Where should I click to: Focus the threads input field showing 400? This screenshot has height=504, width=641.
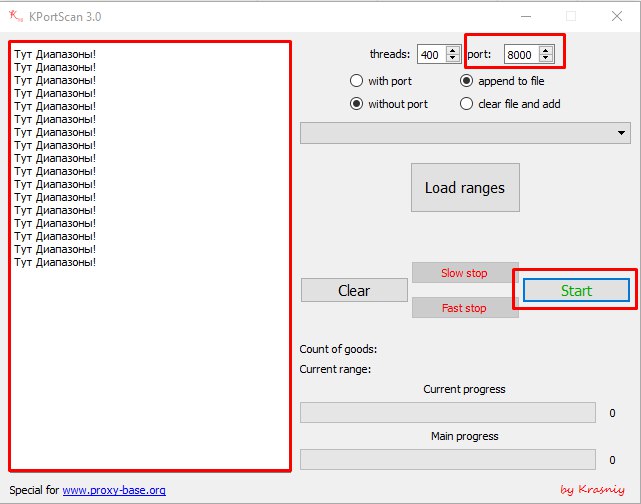pos(432,54)
